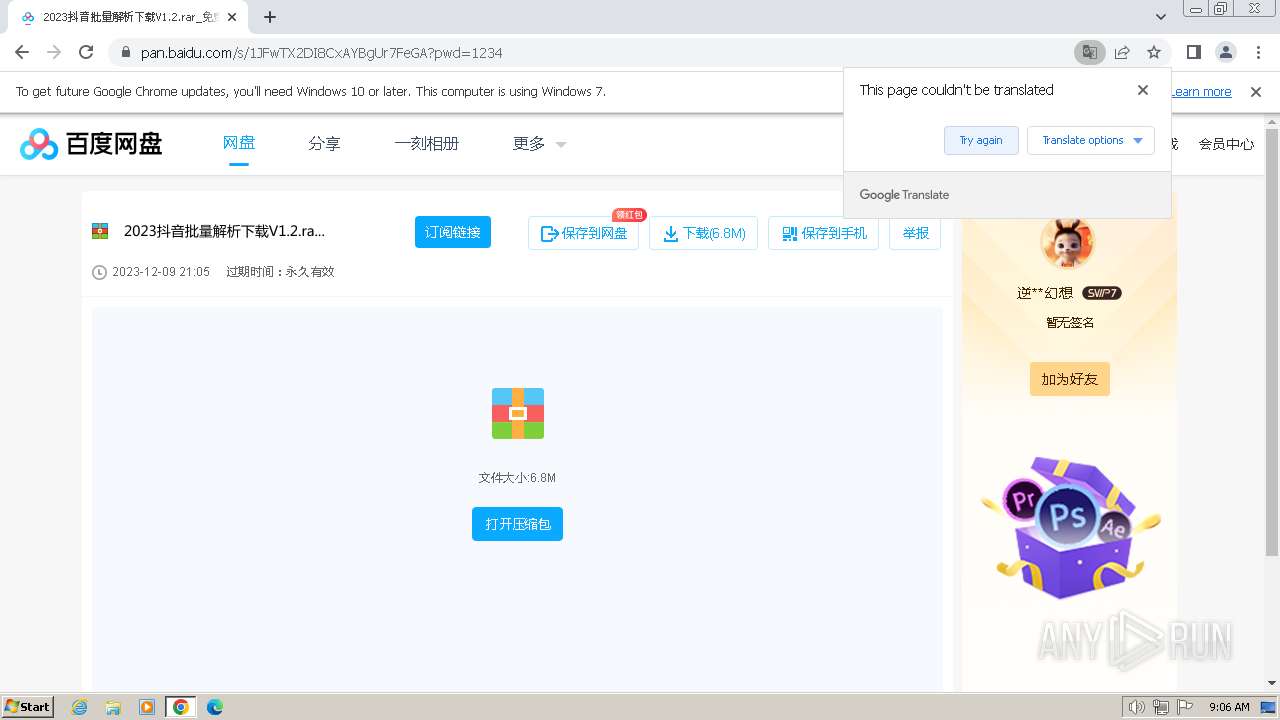The width and height of the screenshot is (1280, 720).
Task: Select the 分享 navigation tab
Action: pos(324,144)
